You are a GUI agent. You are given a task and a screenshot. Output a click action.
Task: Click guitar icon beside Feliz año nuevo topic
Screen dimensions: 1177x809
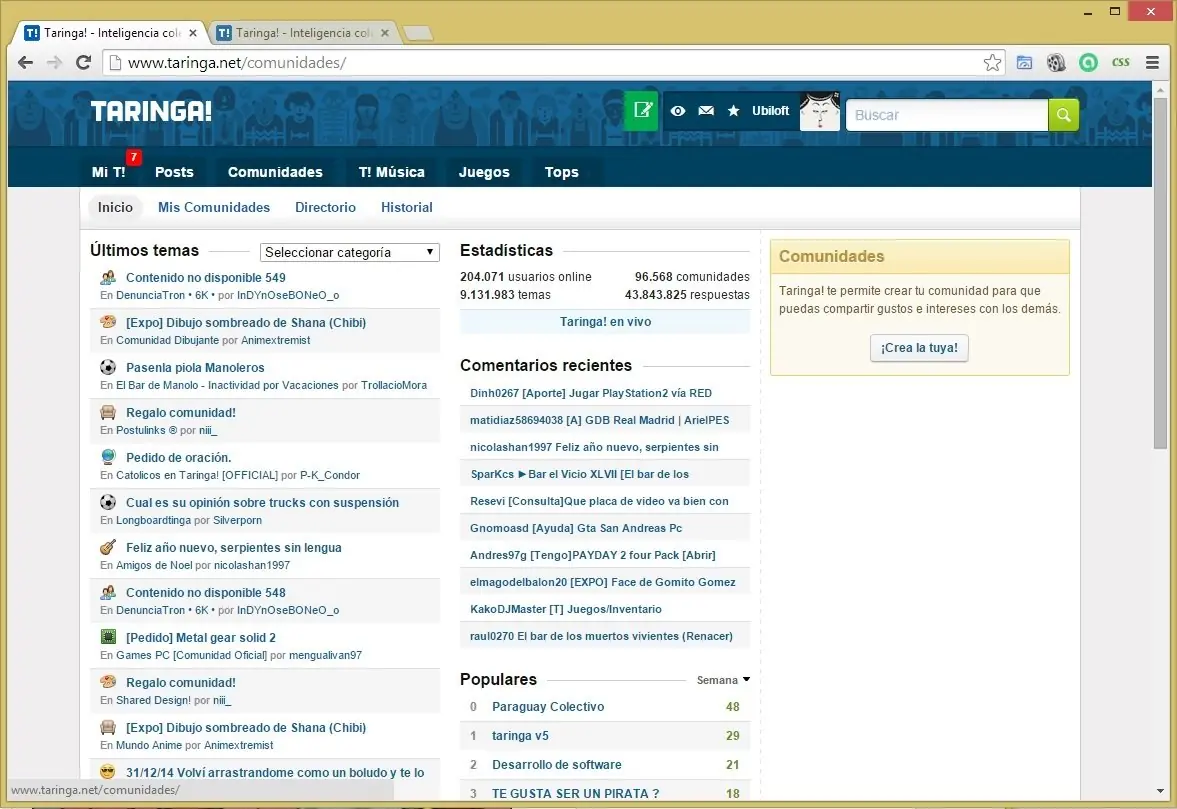coord(108,547)
